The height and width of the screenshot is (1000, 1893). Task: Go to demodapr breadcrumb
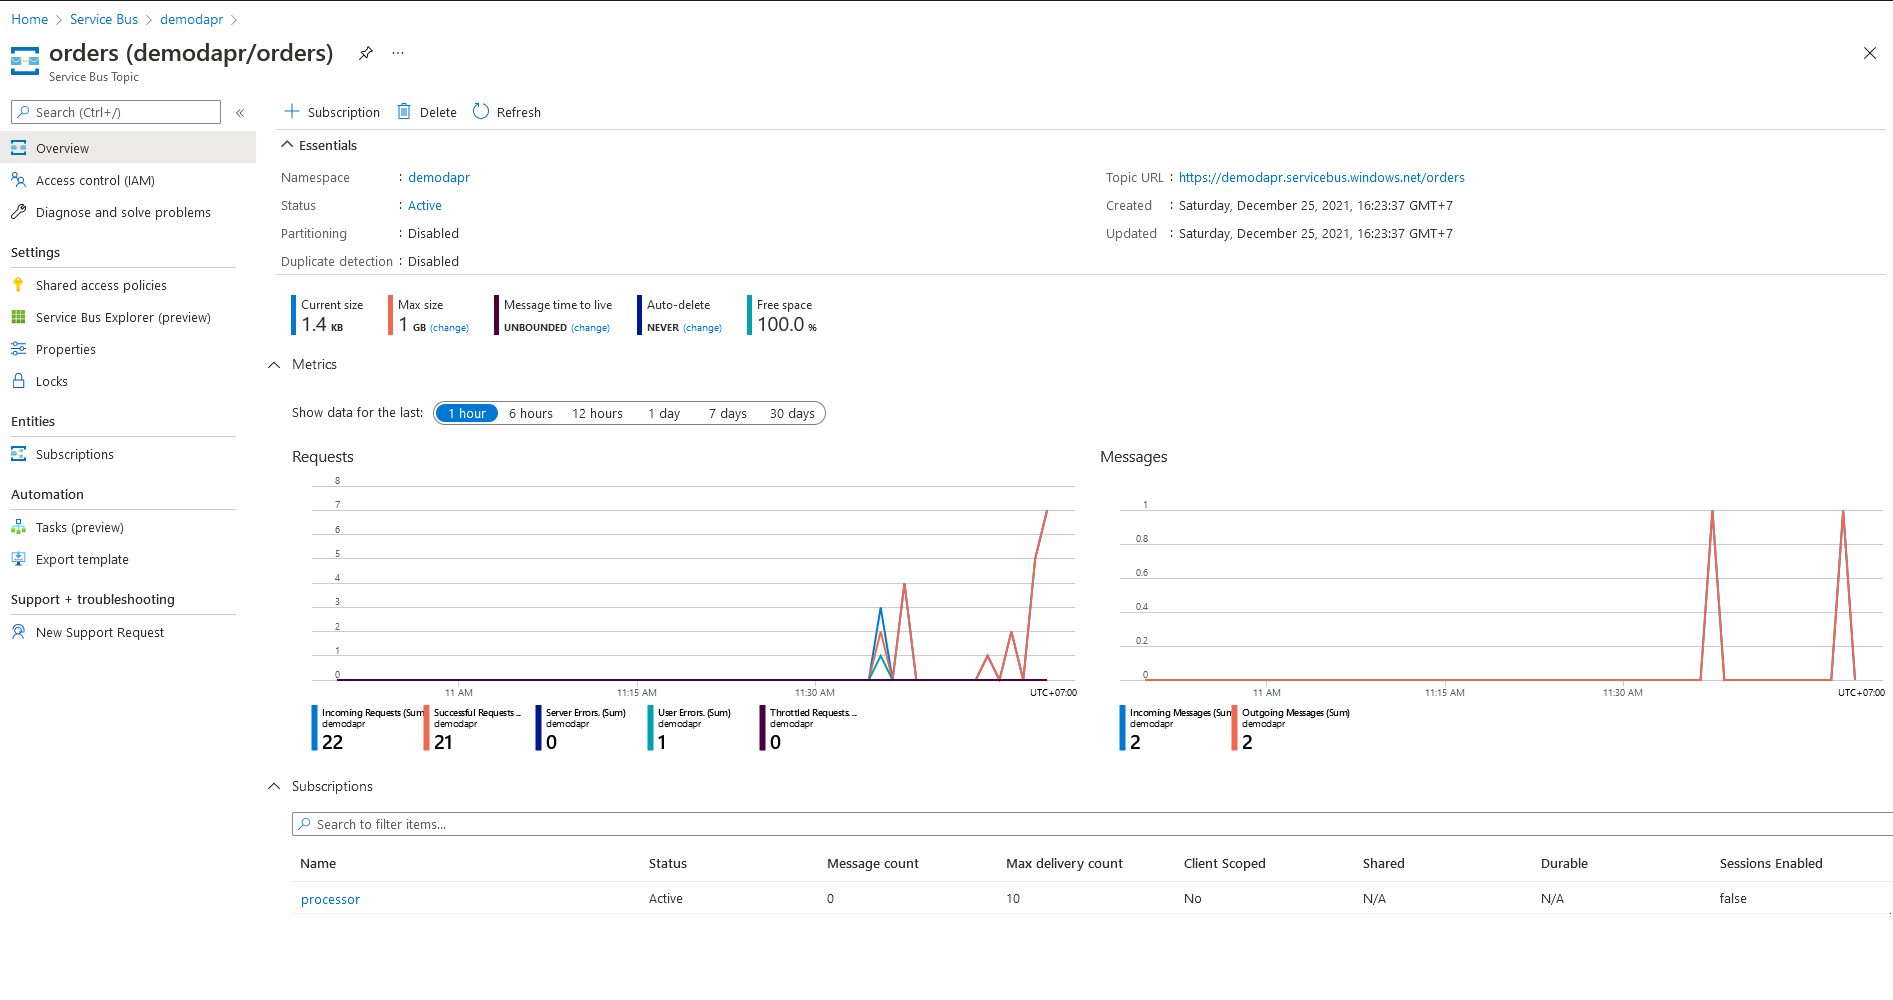tap(191, 19)
